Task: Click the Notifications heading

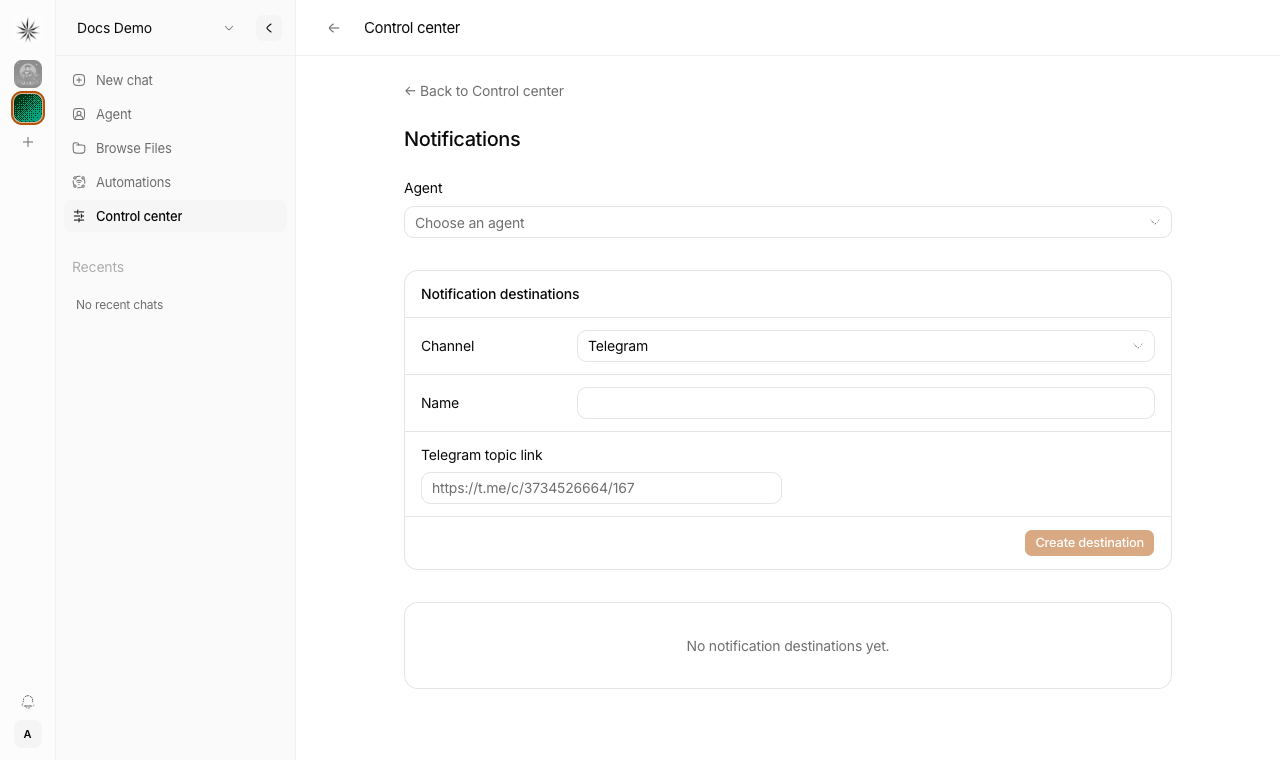Action: [462, 139]
